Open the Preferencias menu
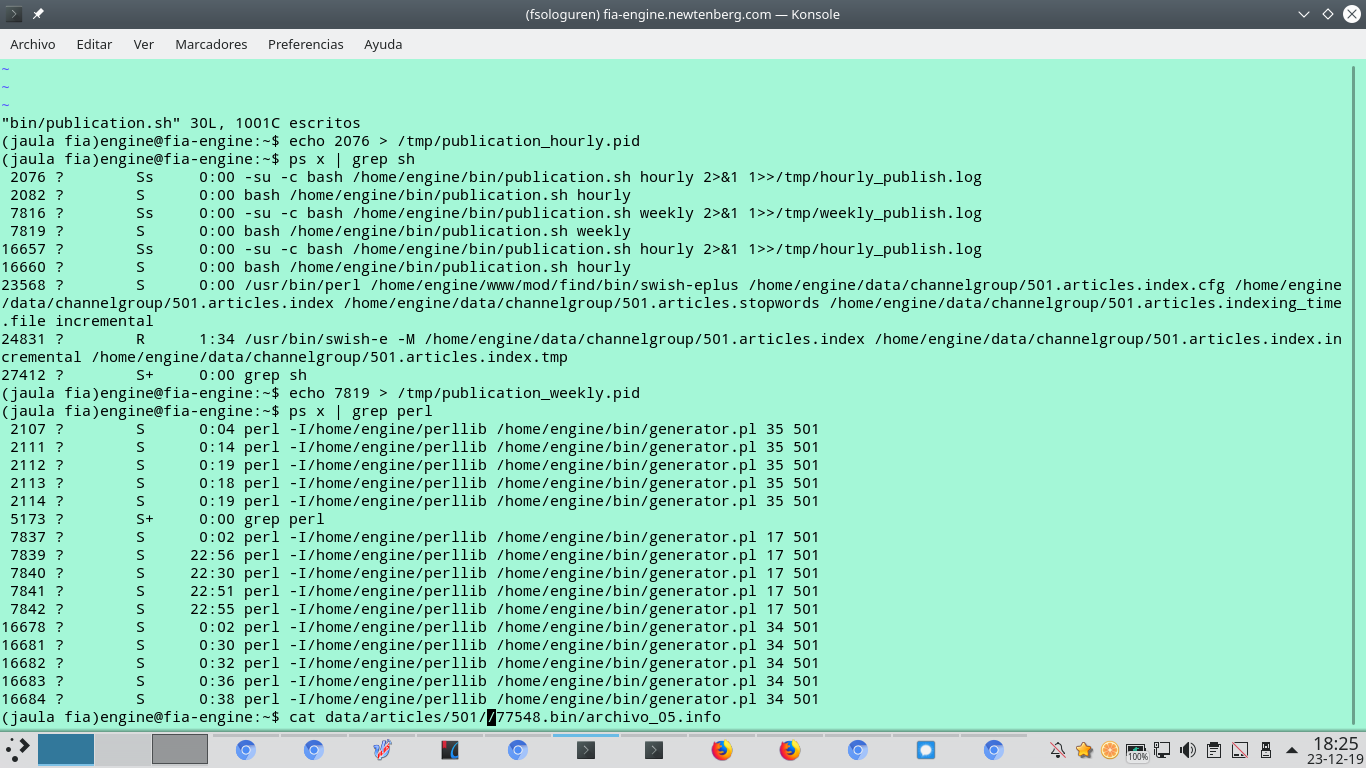This screenshot has height=768, width=1366. tap(305, 44)
